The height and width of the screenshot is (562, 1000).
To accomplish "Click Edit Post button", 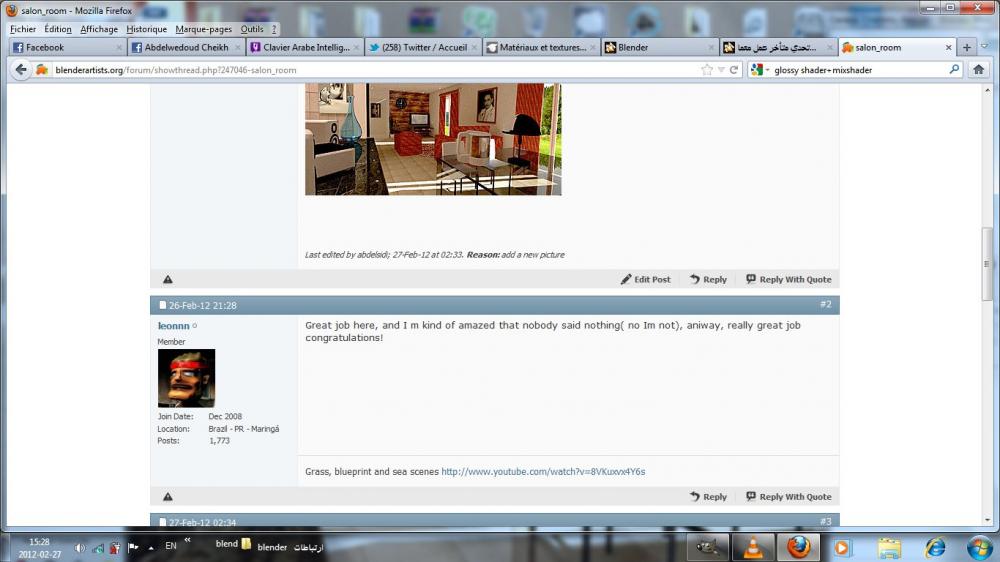I will [x=645, y=279].
